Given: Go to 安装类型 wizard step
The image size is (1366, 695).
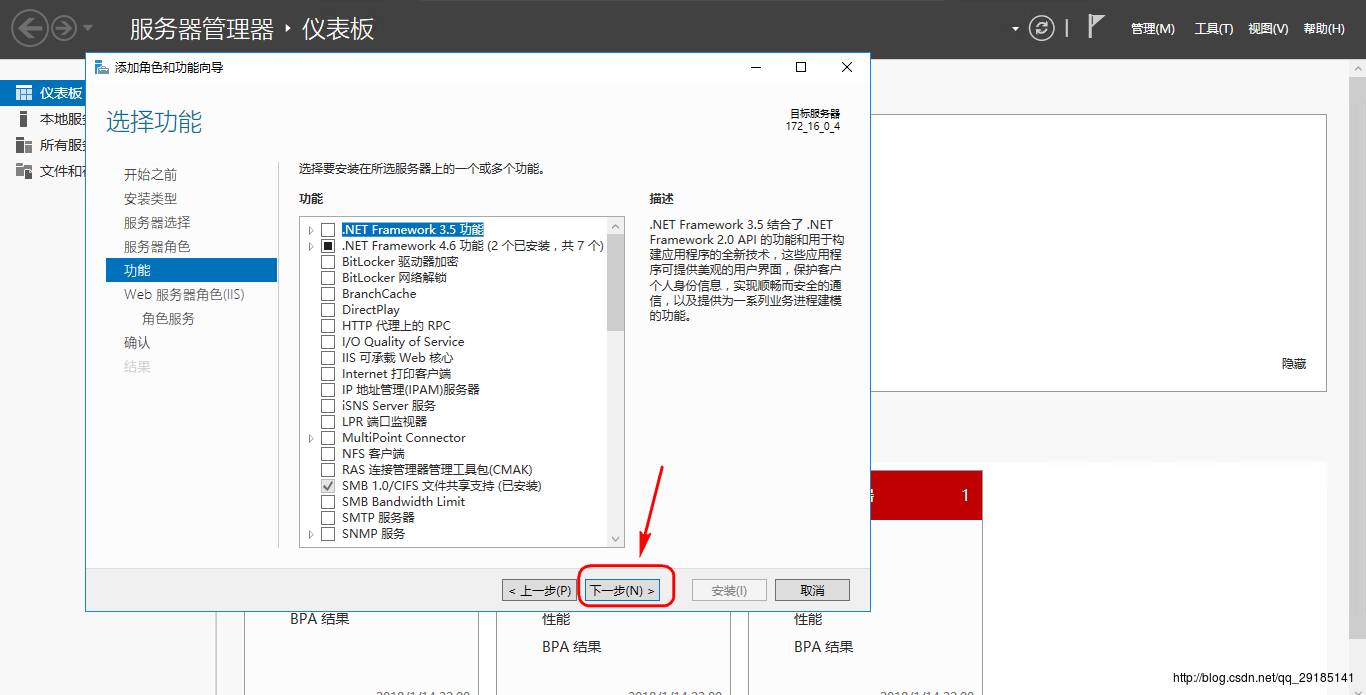Looking at the screenshot, I should tap(150, 199).
